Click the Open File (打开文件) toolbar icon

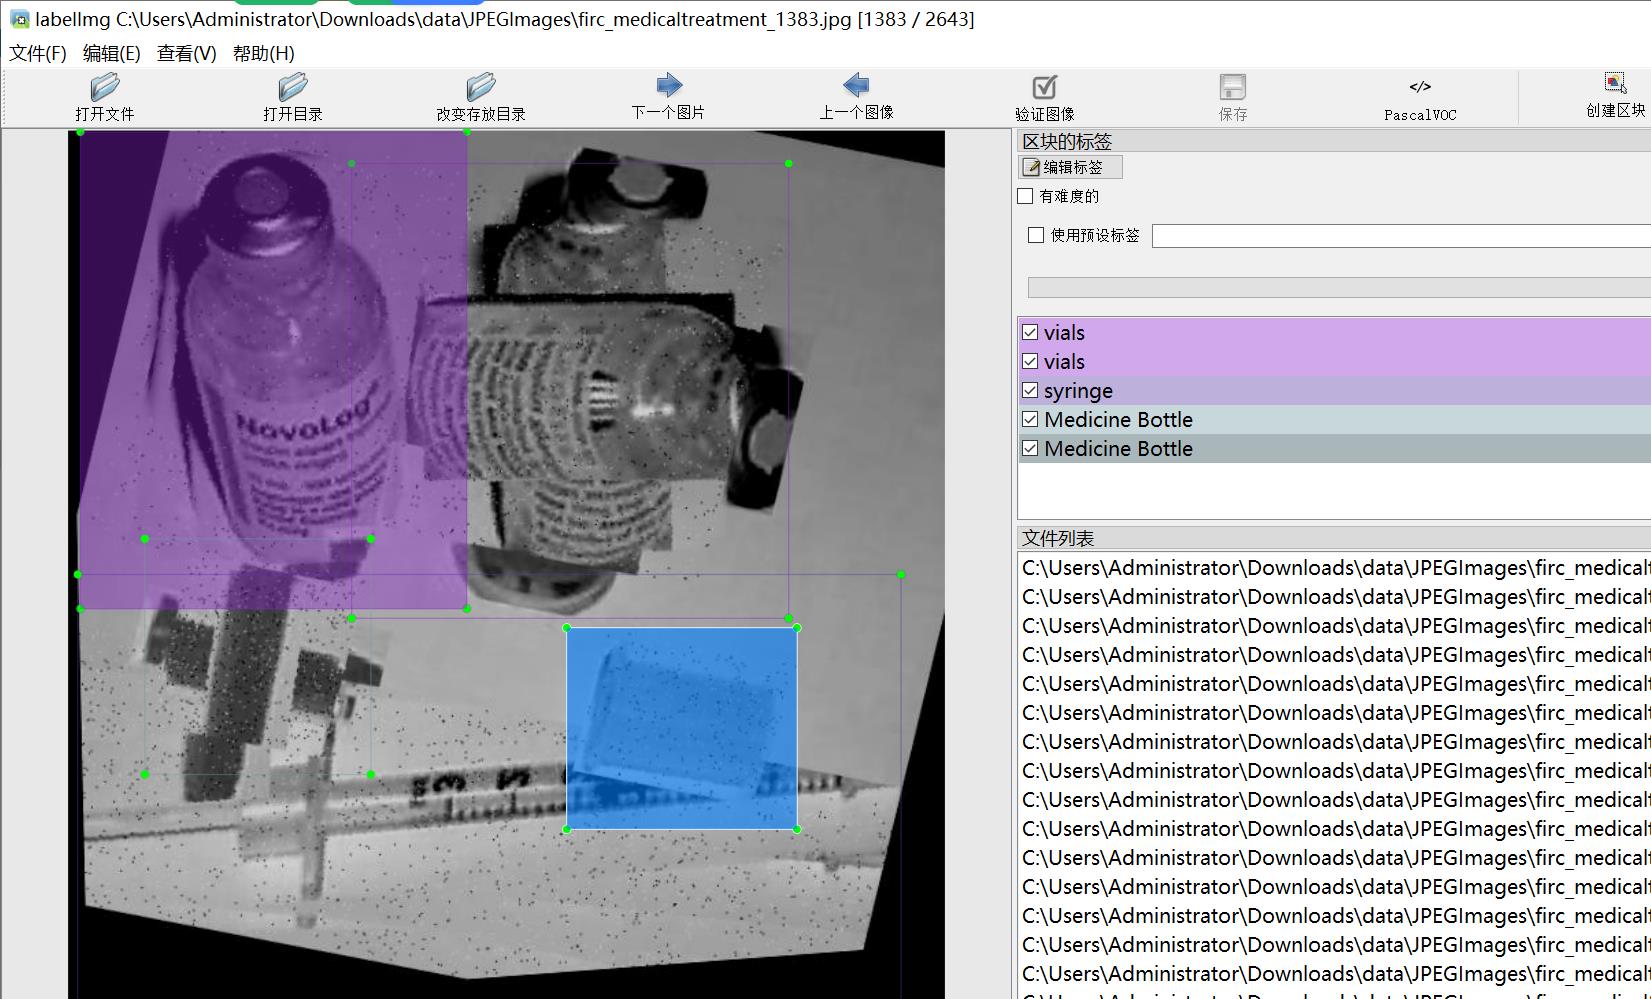pyautogui.click(x=104, y=87)
